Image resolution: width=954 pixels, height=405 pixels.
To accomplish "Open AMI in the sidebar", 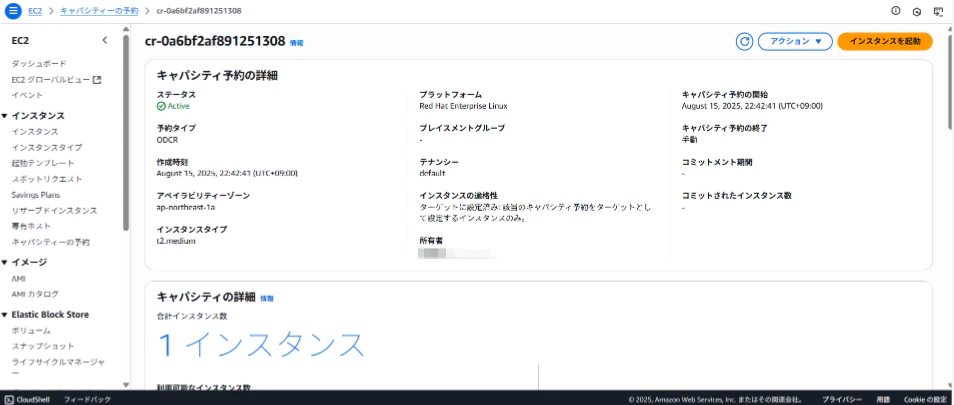I will (18, 278).
